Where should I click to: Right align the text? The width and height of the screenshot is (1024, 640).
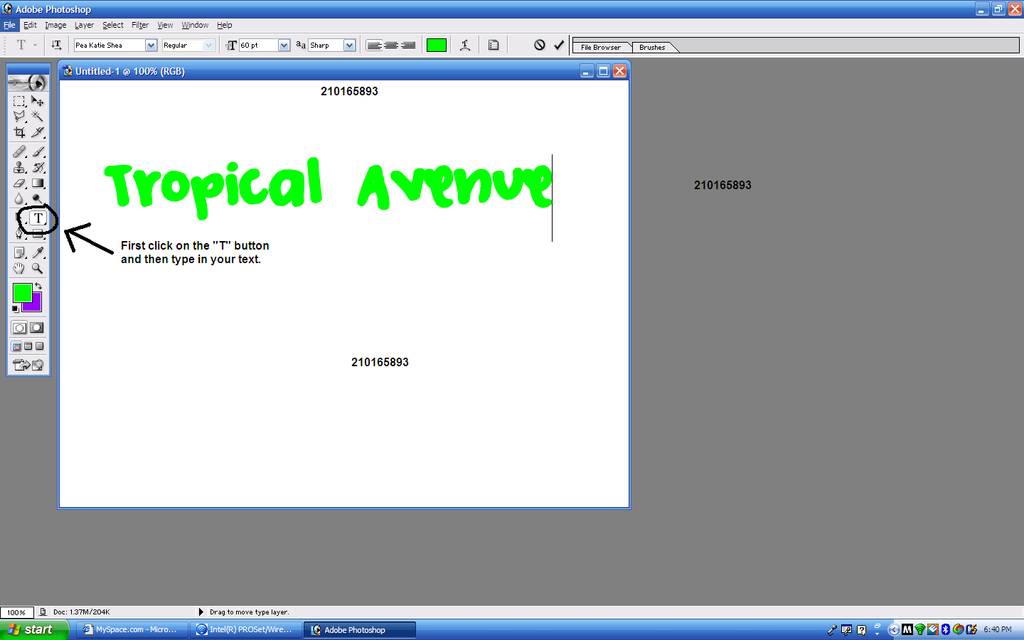click(x=408, y=45)
